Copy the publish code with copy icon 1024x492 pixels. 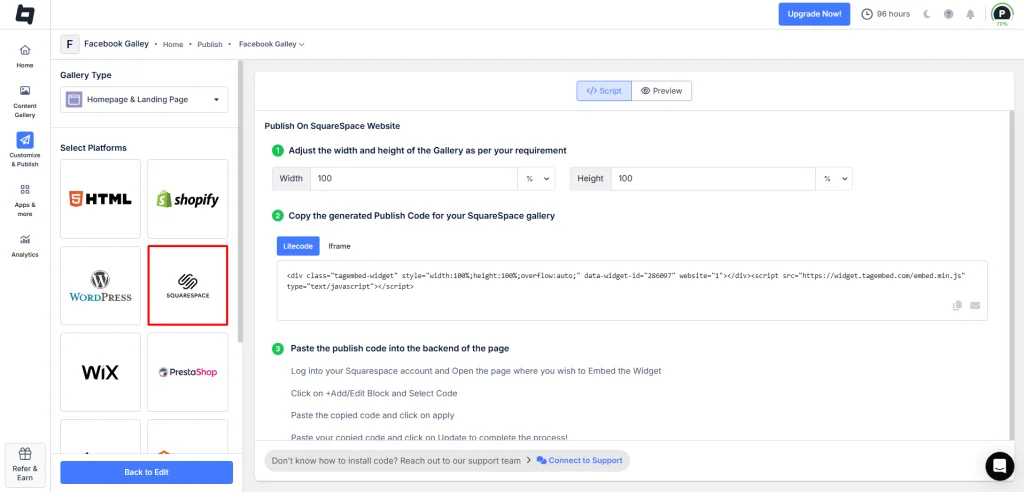pos(957,305)
